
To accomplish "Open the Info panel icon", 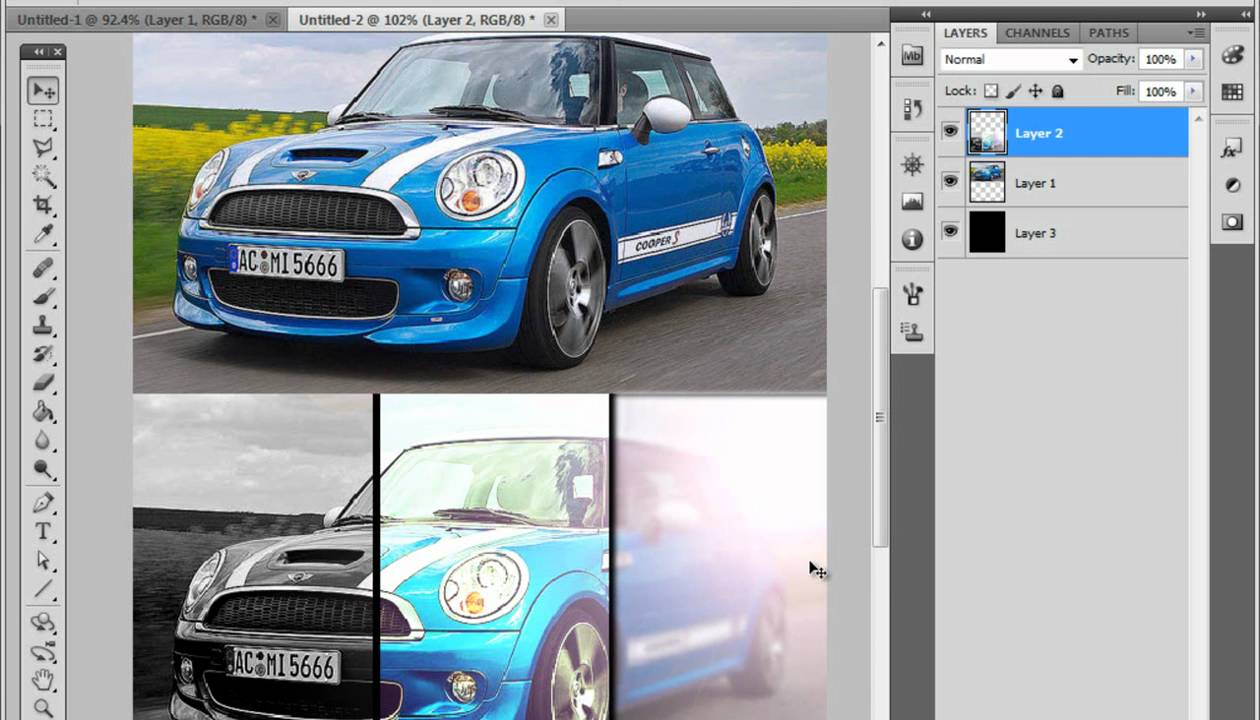I will click(912, 239).
